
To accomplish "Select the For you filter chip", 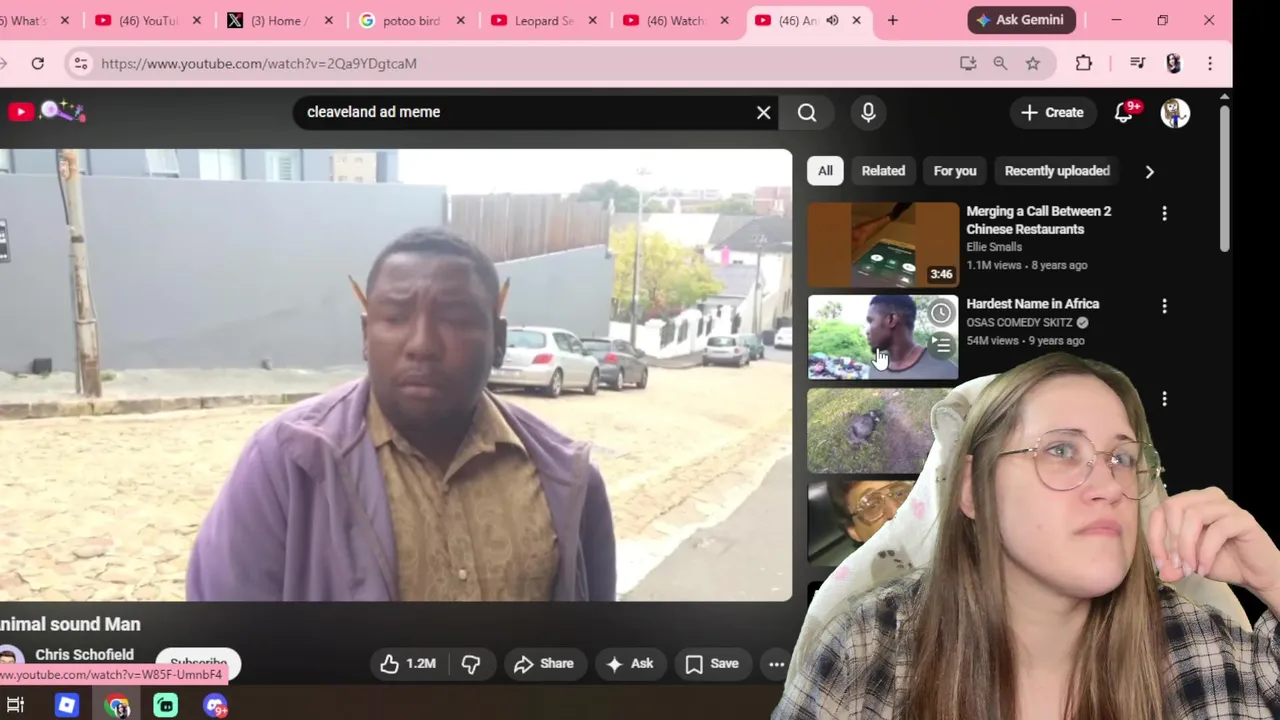I will 955,171.
